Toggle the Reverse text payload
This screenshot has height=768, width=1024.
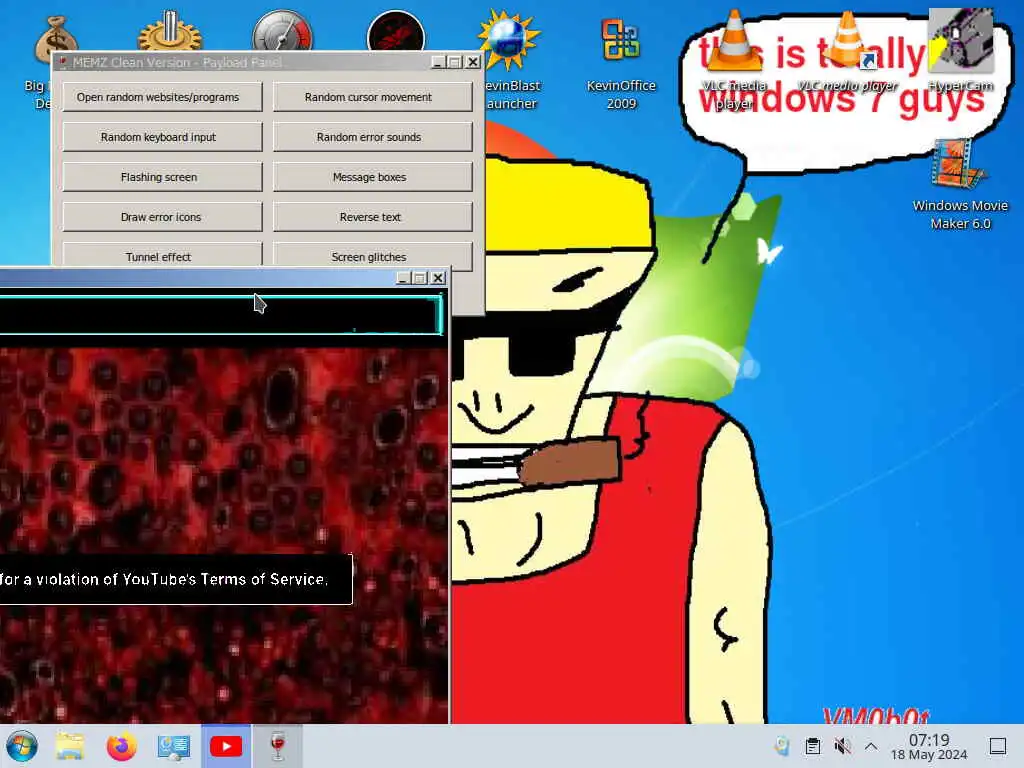[372, 217]
